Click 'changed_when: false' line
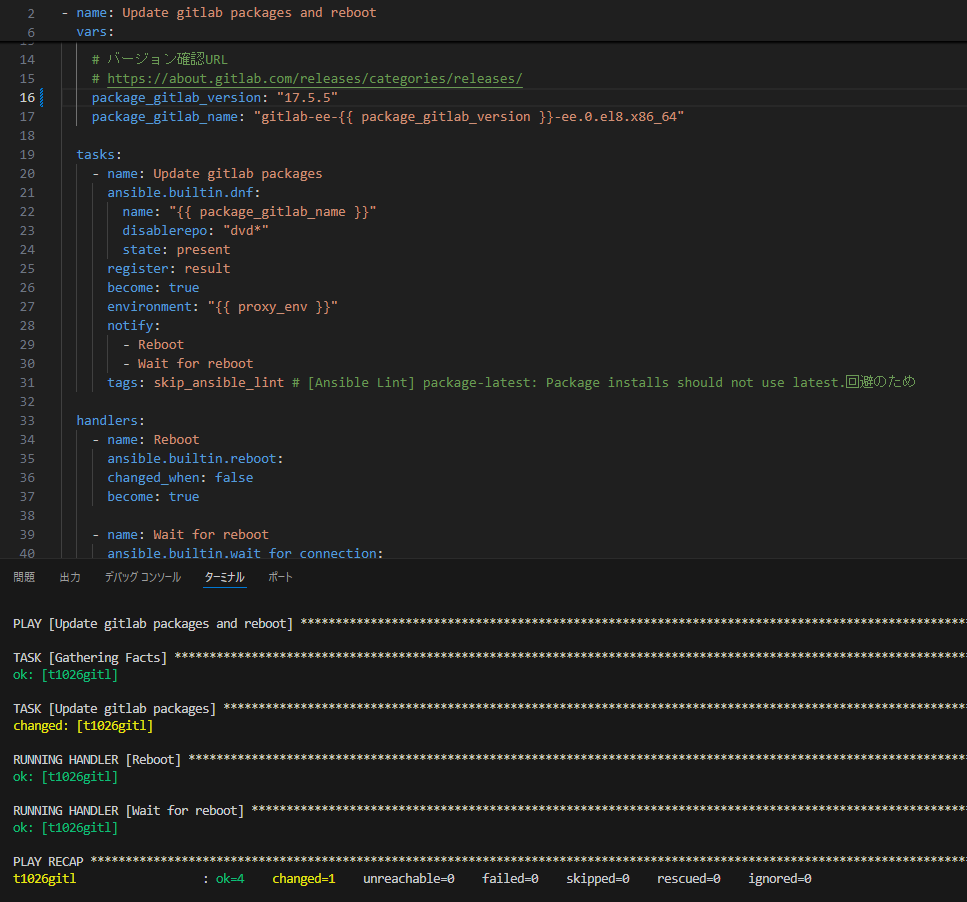 [x=180, y=478]
